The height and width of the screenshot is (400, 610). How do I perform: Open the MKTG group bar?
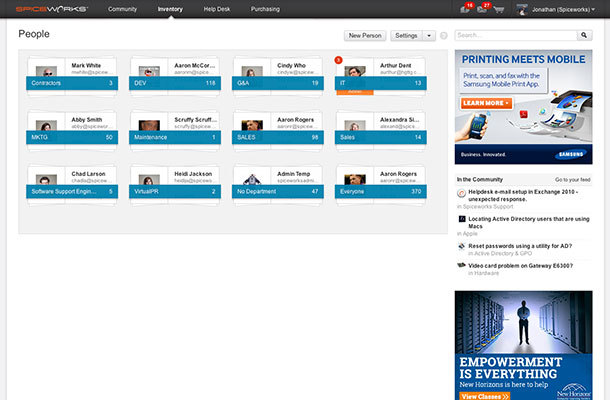pos(72,137)
